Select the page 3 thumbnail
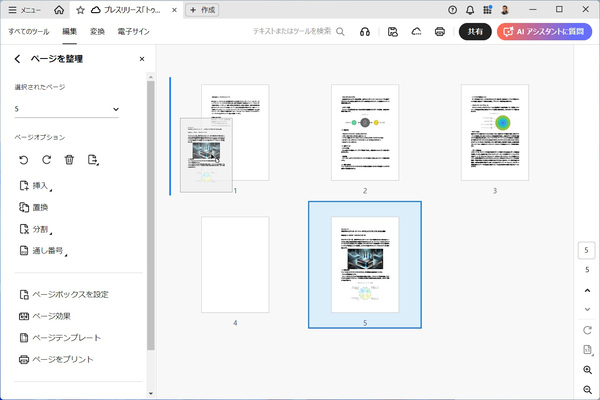 494,132
